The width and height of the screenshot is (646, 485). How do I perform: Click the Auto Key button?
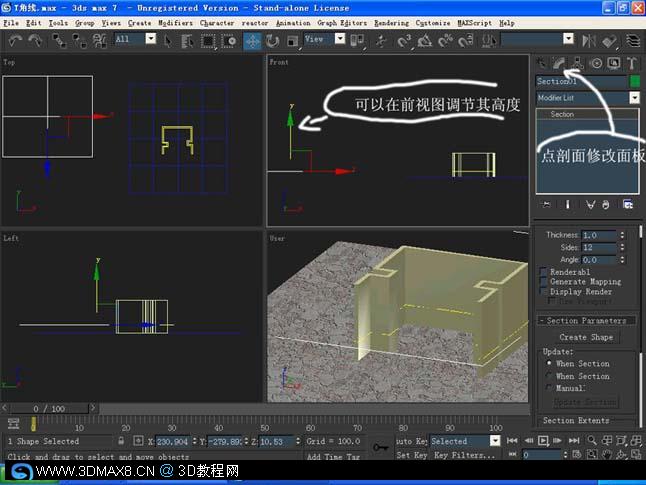[411, 441]
